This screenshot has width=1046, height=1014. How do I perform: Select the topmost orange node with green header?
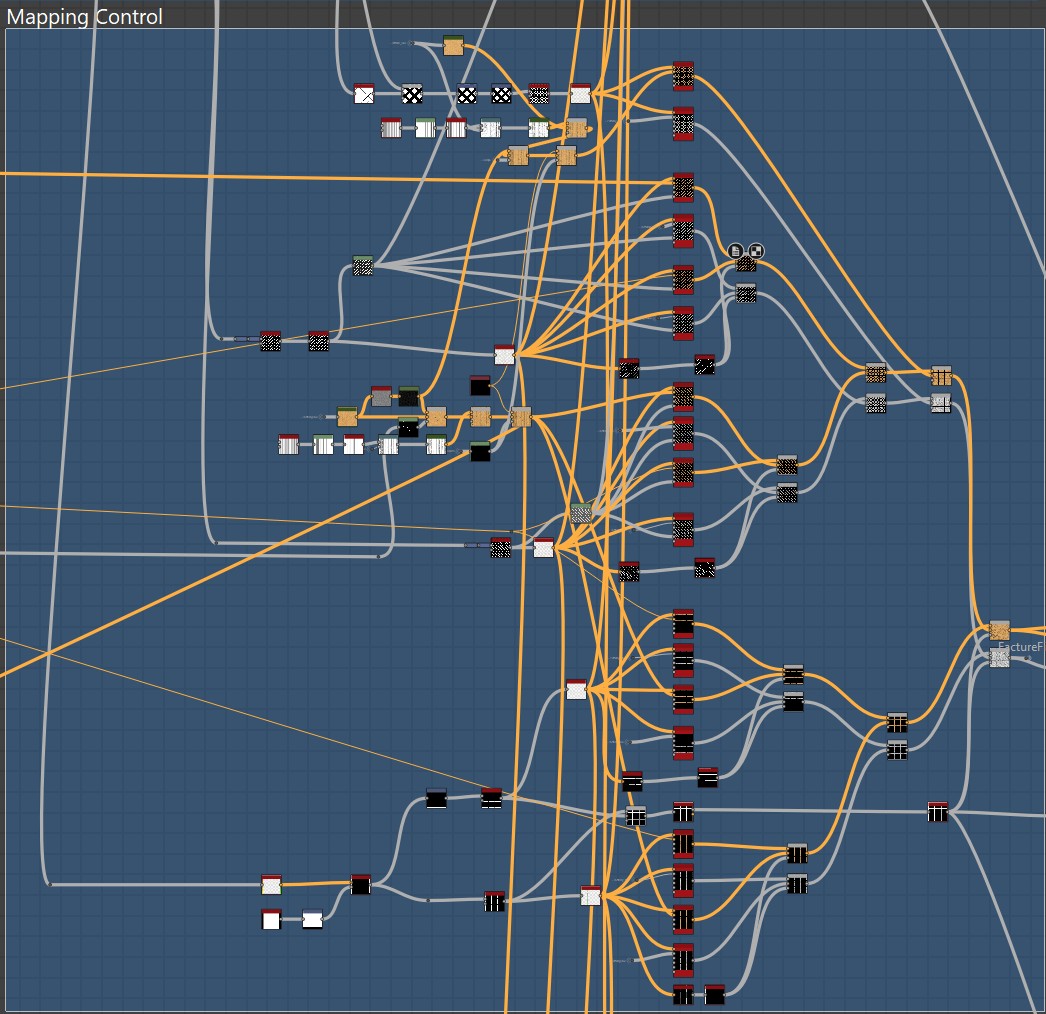[x=453, y=46]
